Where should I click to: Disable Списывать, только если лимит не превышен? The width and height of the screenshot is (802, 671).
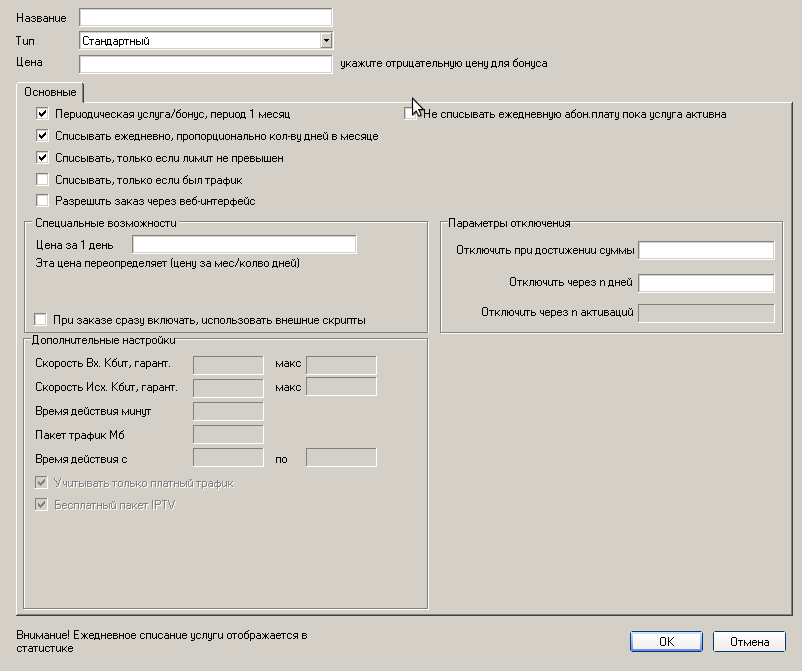coord(42,158)
